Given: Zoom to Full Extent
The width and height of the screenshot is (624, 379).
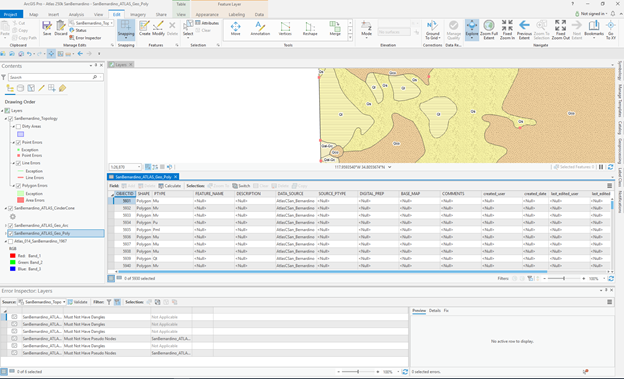Looking at the screenshot, I should click(x=489, y=29).
